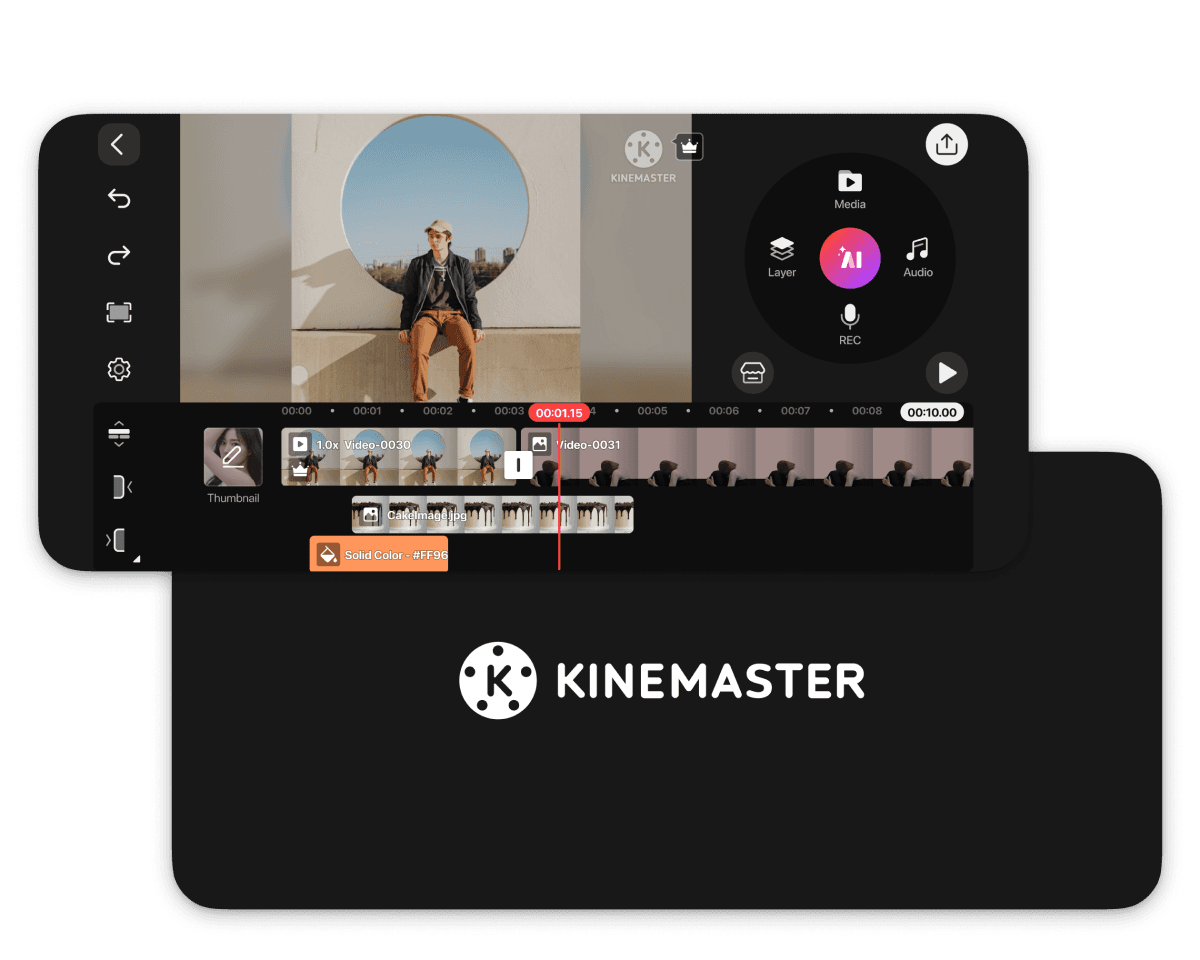Tap the 00:01.15 playhead time marker

(x=559, y=413)
